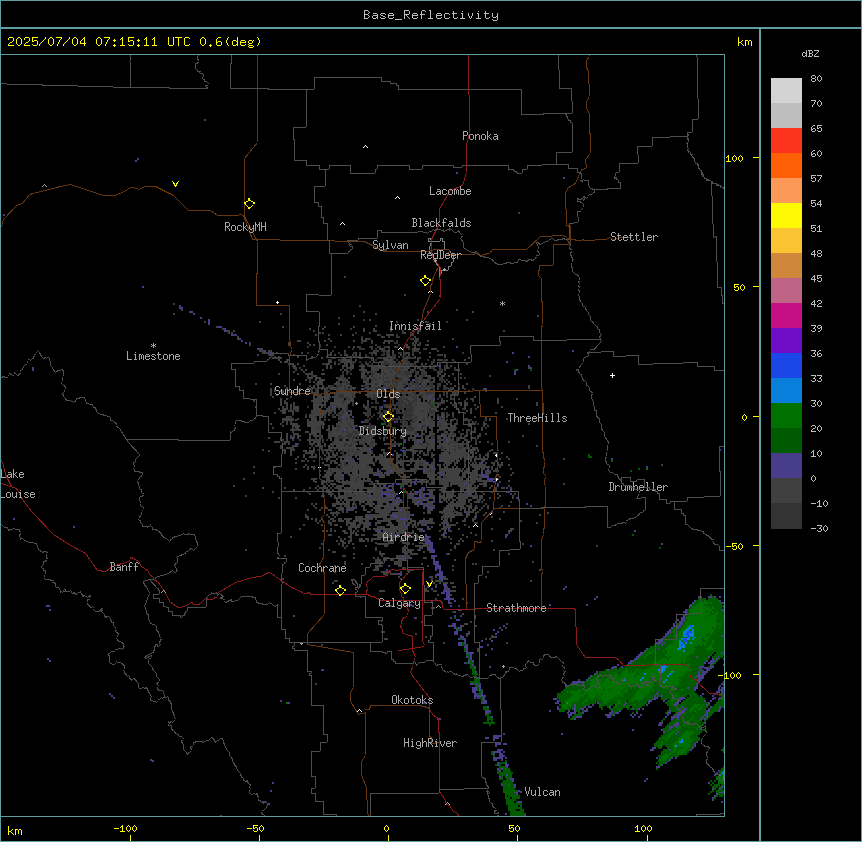Viewport: 862px width, 842px height.
Task: Pick the red swatch between 65 and 60 dBZ
Action: click(786, 140)
